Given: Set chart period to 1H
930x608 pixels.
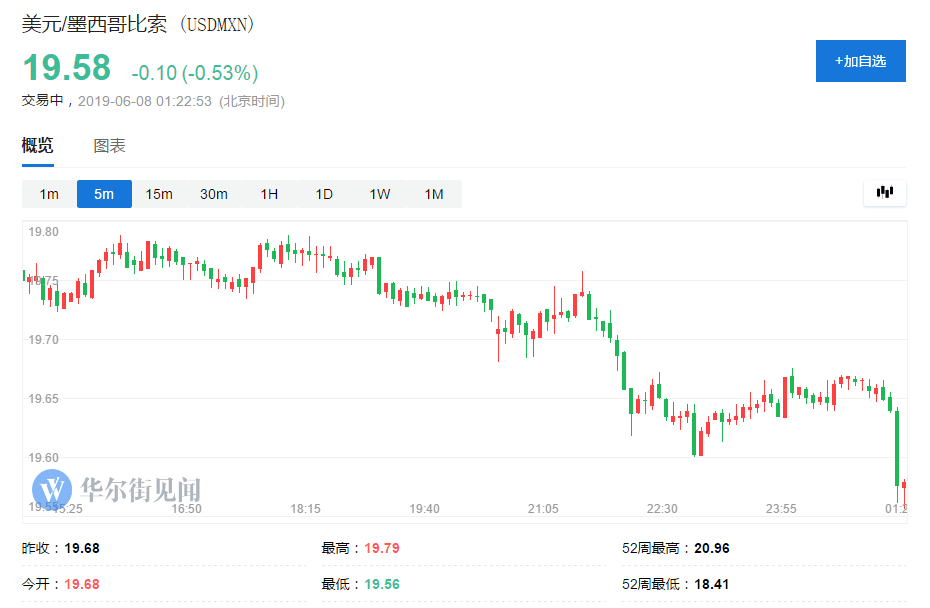Looking at the screenshot, I should (269, 194).
